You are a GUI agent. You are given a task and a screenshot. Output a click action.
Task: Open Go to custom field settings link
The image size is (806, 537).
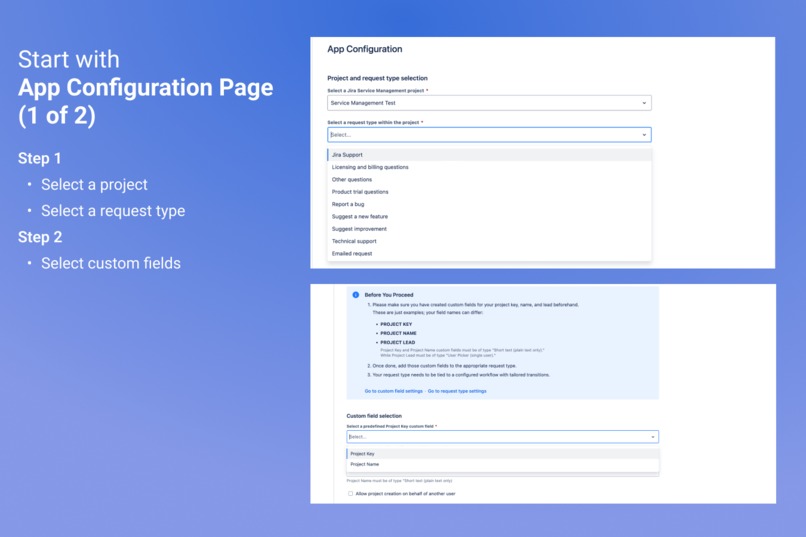pos(393,391)
